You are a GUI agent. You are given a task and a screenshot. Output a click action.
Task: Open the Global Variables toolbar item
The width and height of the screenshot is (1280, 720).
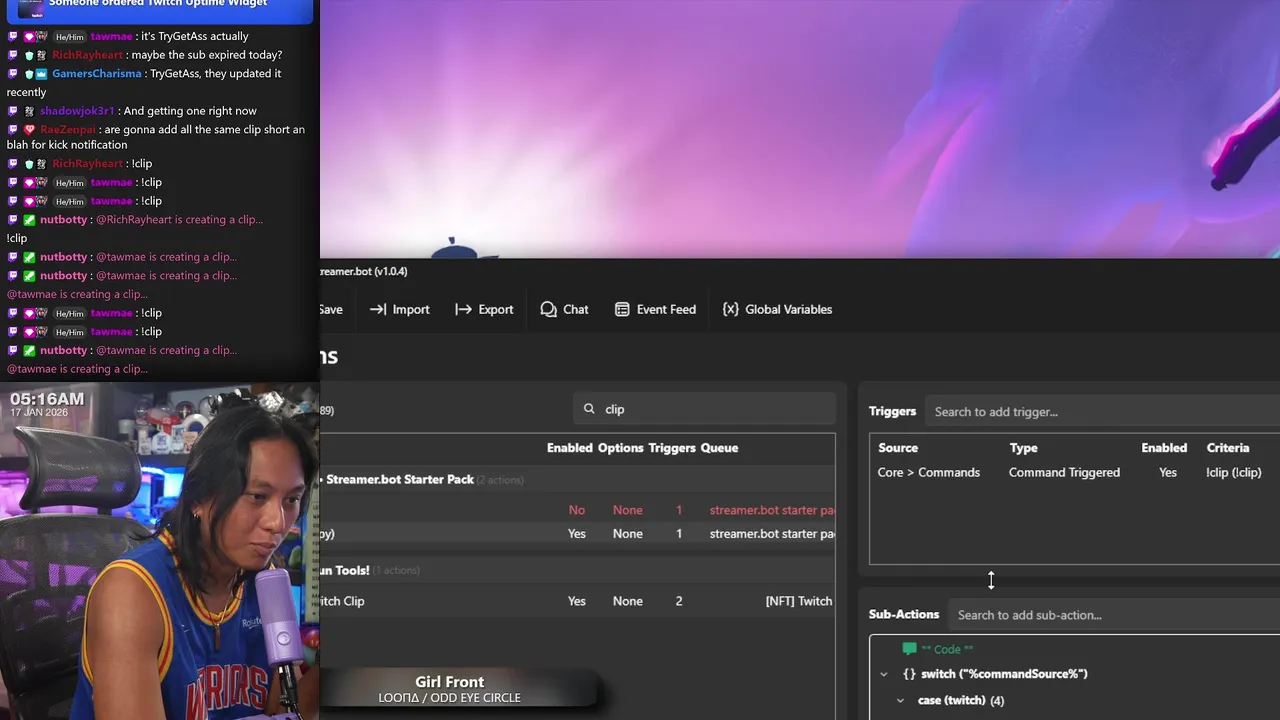777,310
